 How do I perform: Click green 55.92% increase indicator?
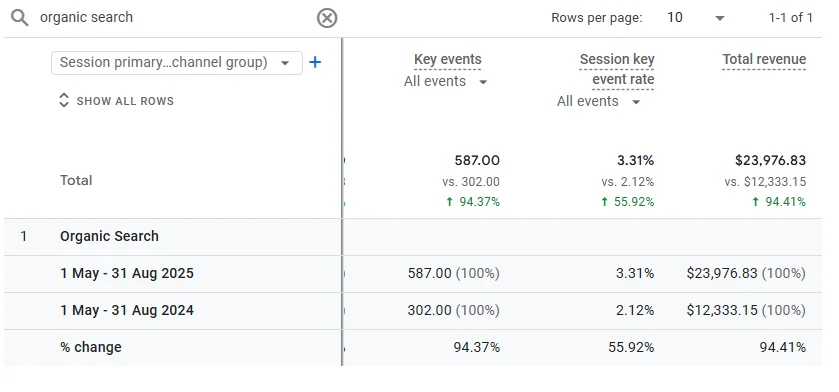pyautogui.click(x=627, y=202)
